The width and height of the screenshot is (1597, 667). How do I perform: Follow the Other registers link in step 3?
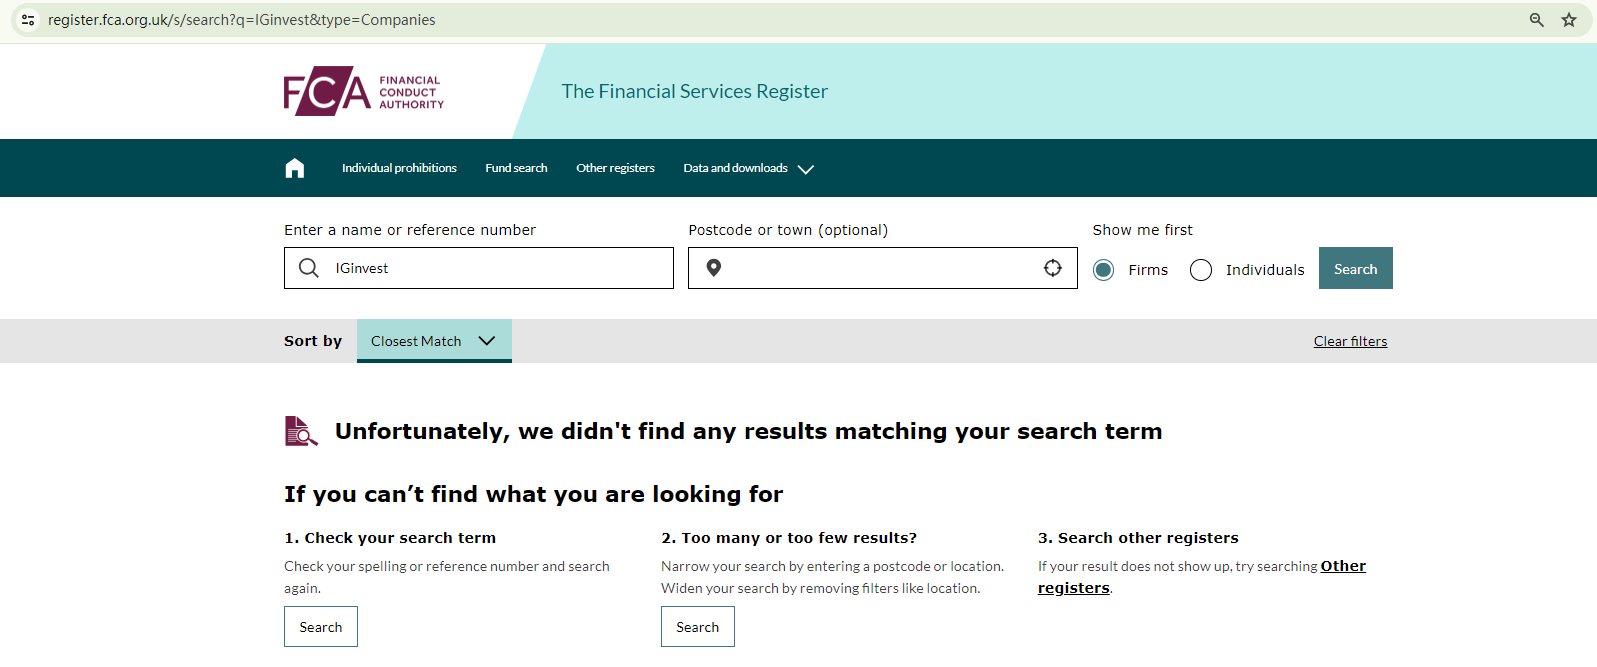[x=1342, y=566]
